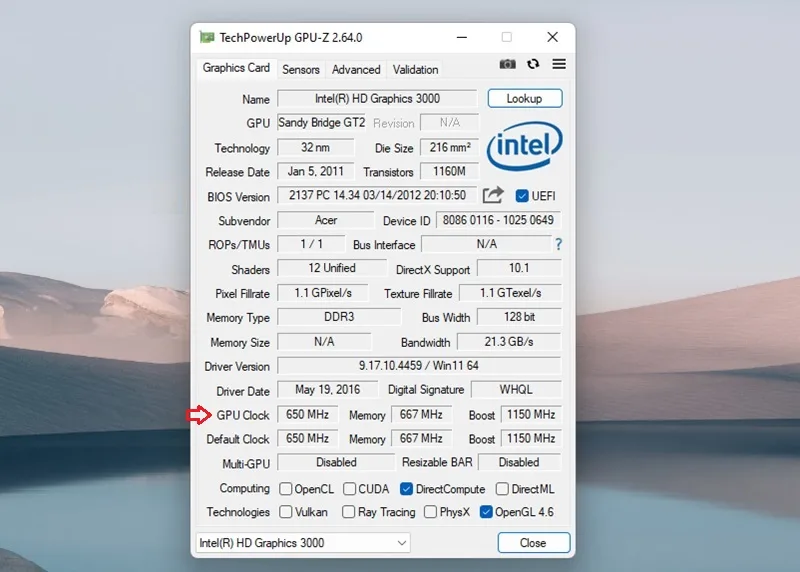800x572 pixels.
Task: Click the refresh arrows icon
Action: pyautogui.click(x=533, y=64)
